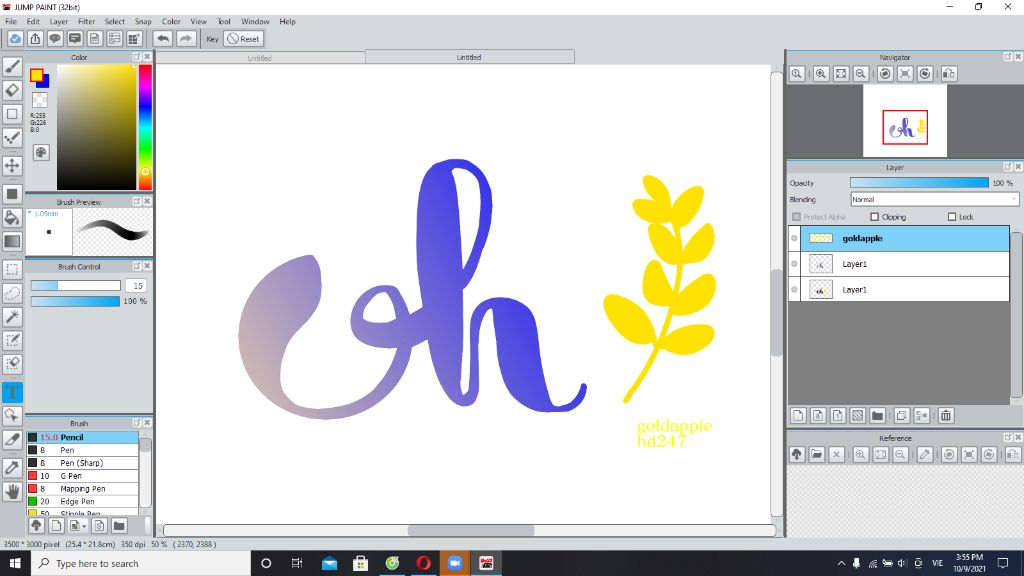Click the halftone layer icon in Layer panel
Image resolution: width=1024 pixels, height=576 pixels.
(x=857, y=415)
